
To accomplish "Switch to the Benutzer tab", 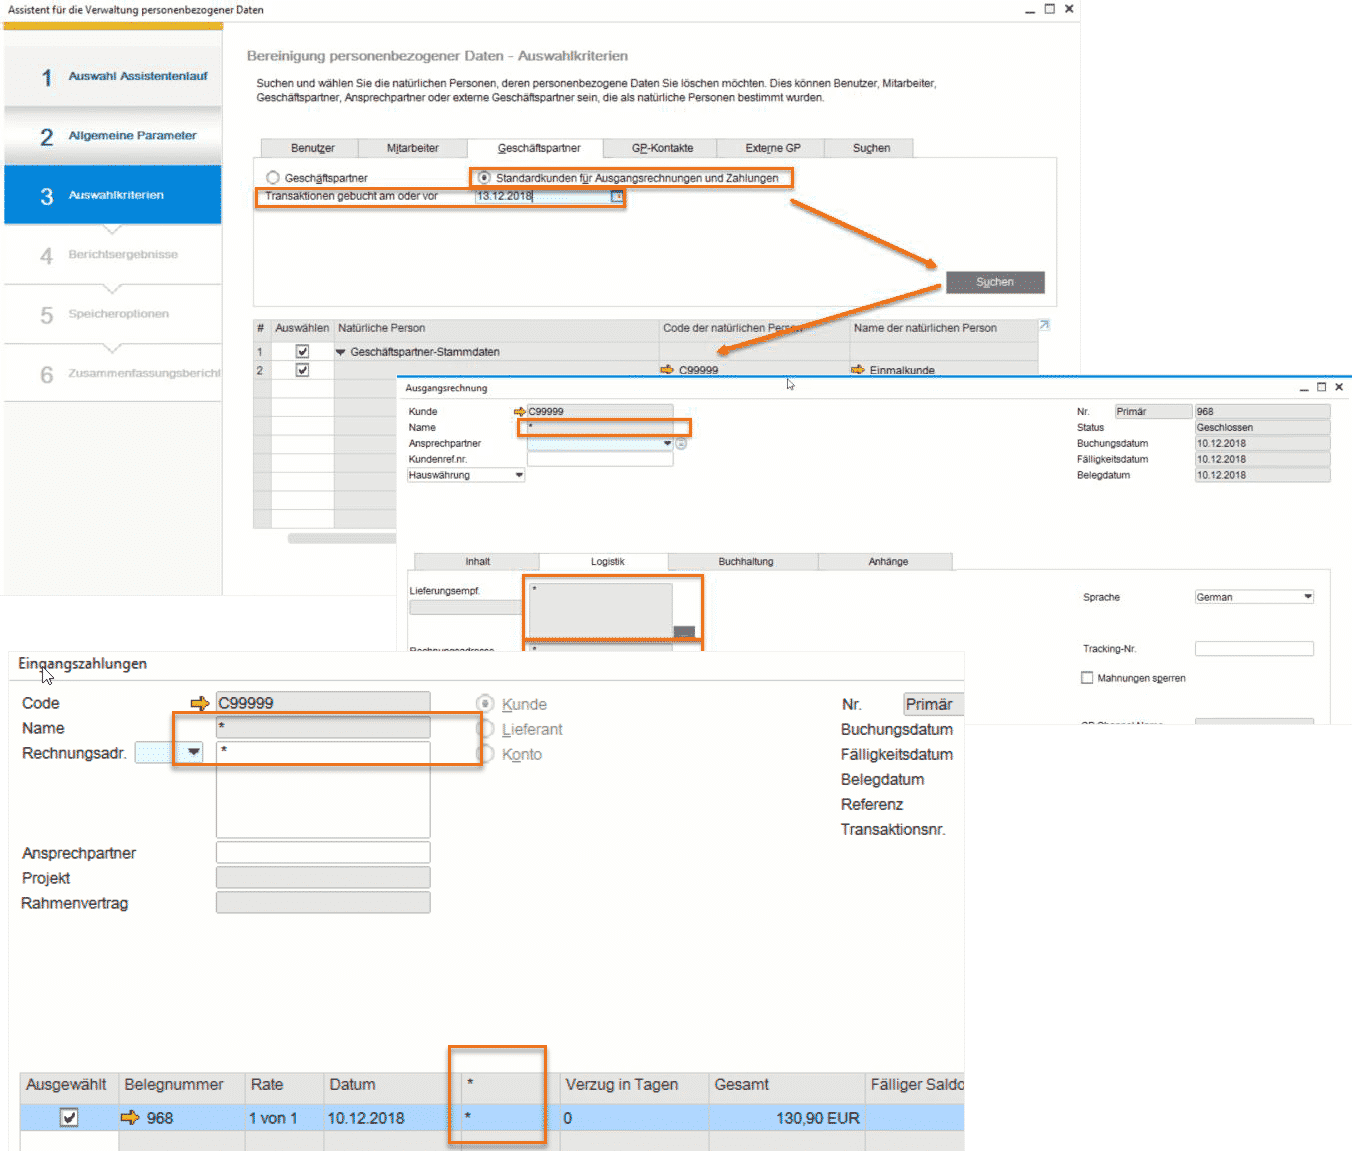I will [312, 148].
